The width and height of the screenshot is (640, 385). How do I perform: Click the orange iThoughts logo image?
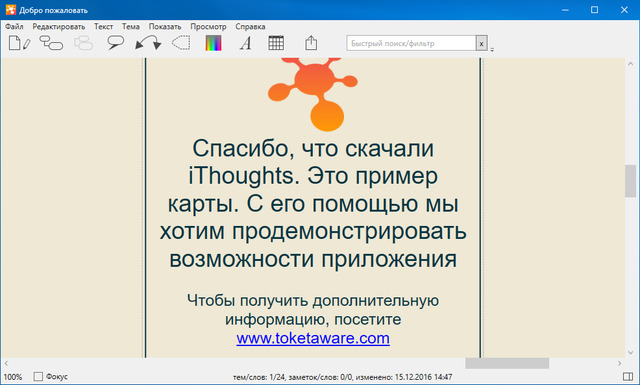pos(313,94)
